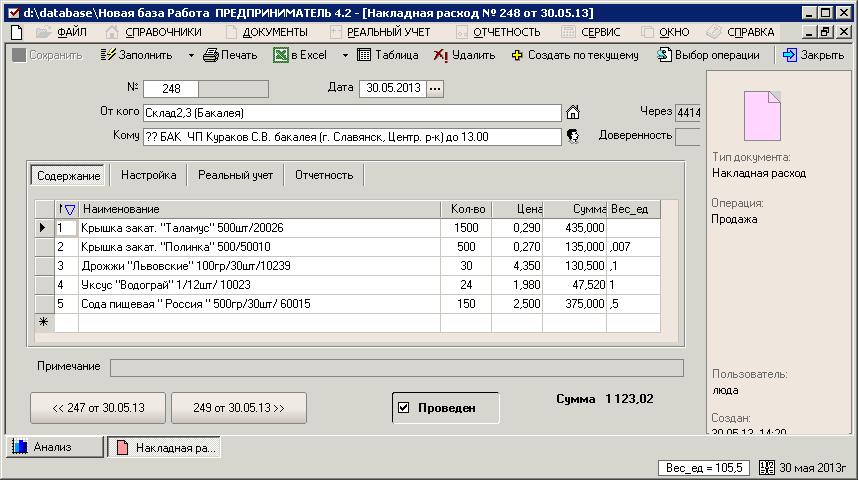Click the Удалить delete icon
Image resolution: width=858 pixels, height=480 pixels.
(x=440, y=55)
